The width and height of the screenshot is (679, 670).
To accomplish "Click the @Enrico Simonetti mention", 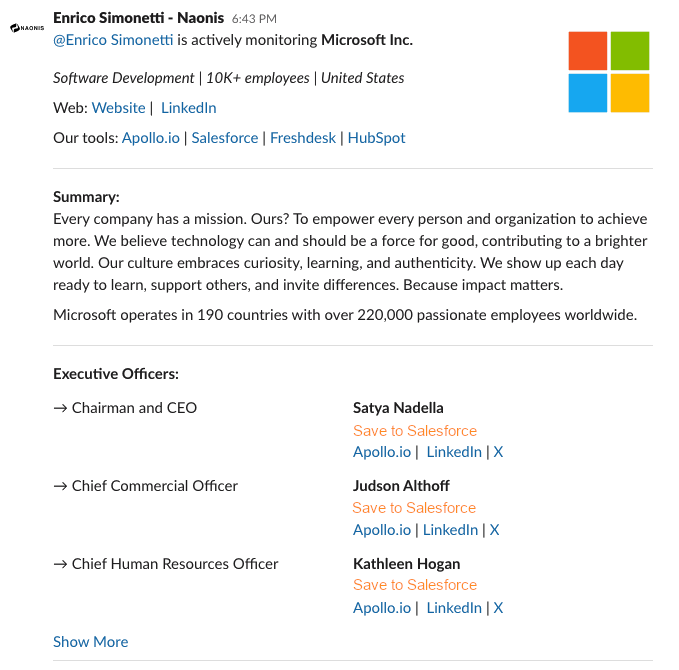I will coord(113,40).
